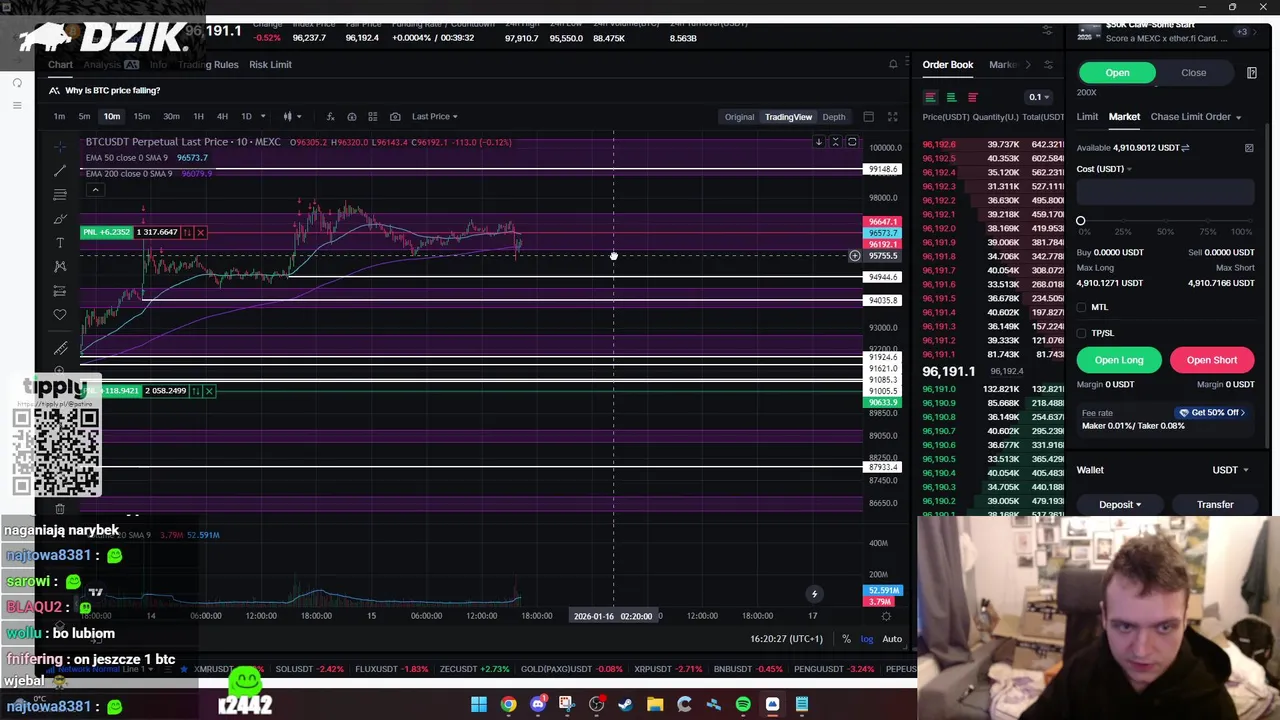Click the Open Long button
The height and width of the screenshot is (720, 1280).
[1119, 360]
